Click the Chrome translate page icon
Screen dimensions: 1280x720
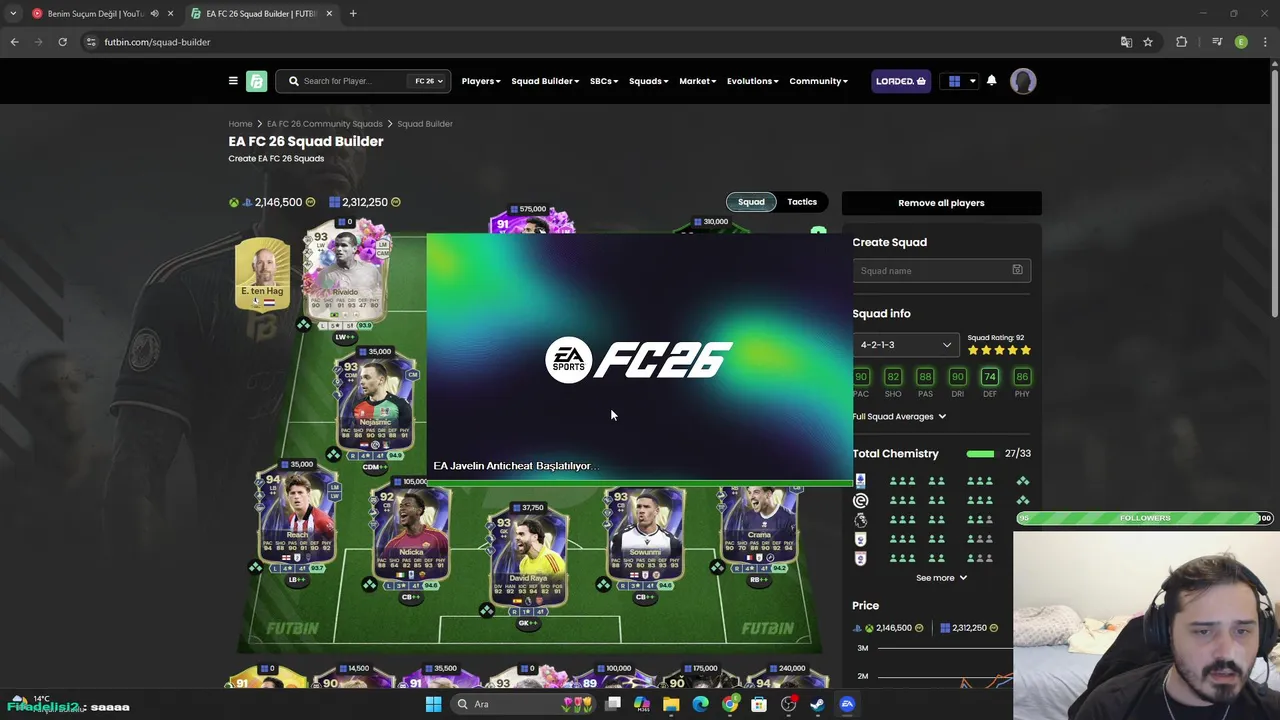[x=1126, y=42]
